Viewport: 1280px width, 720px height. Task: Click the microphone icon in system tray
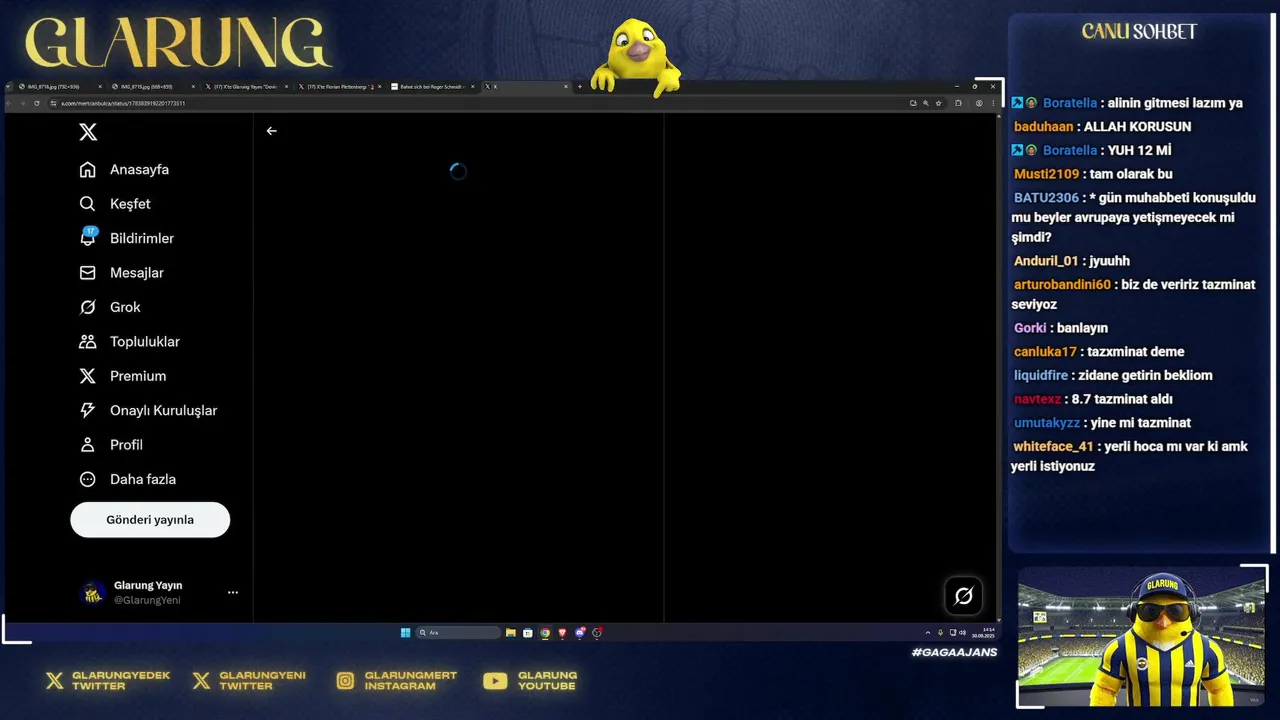(x=940, y=632)
